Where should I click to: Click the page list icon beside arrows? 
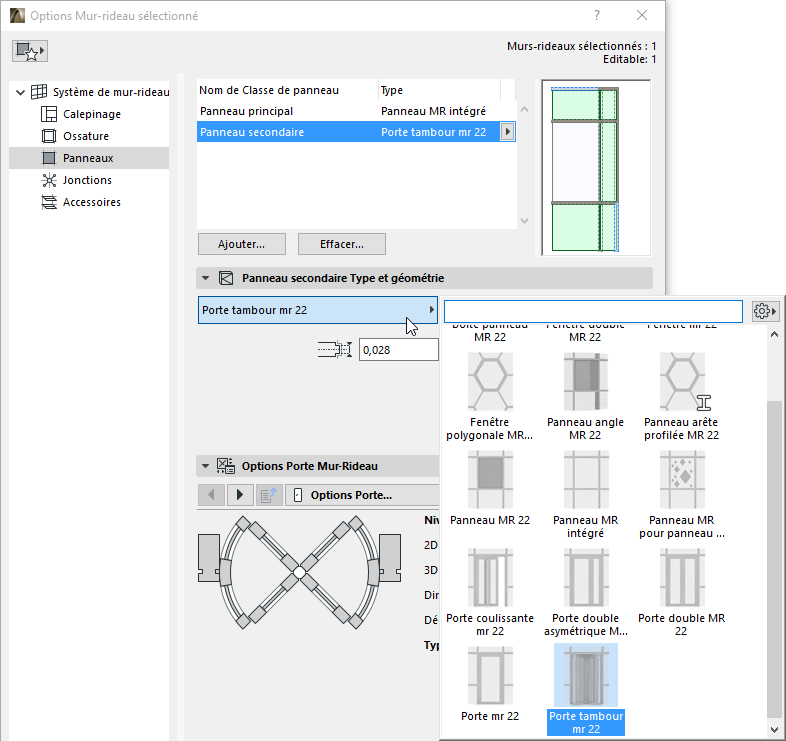pos(269,495)
